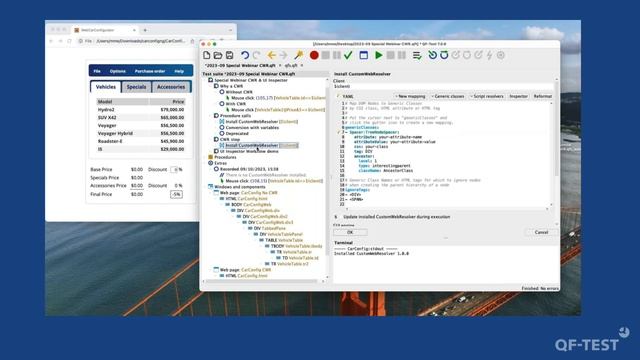Switch to Accessories tab in car configurator
640x360 pixels.
coord(171,87)
